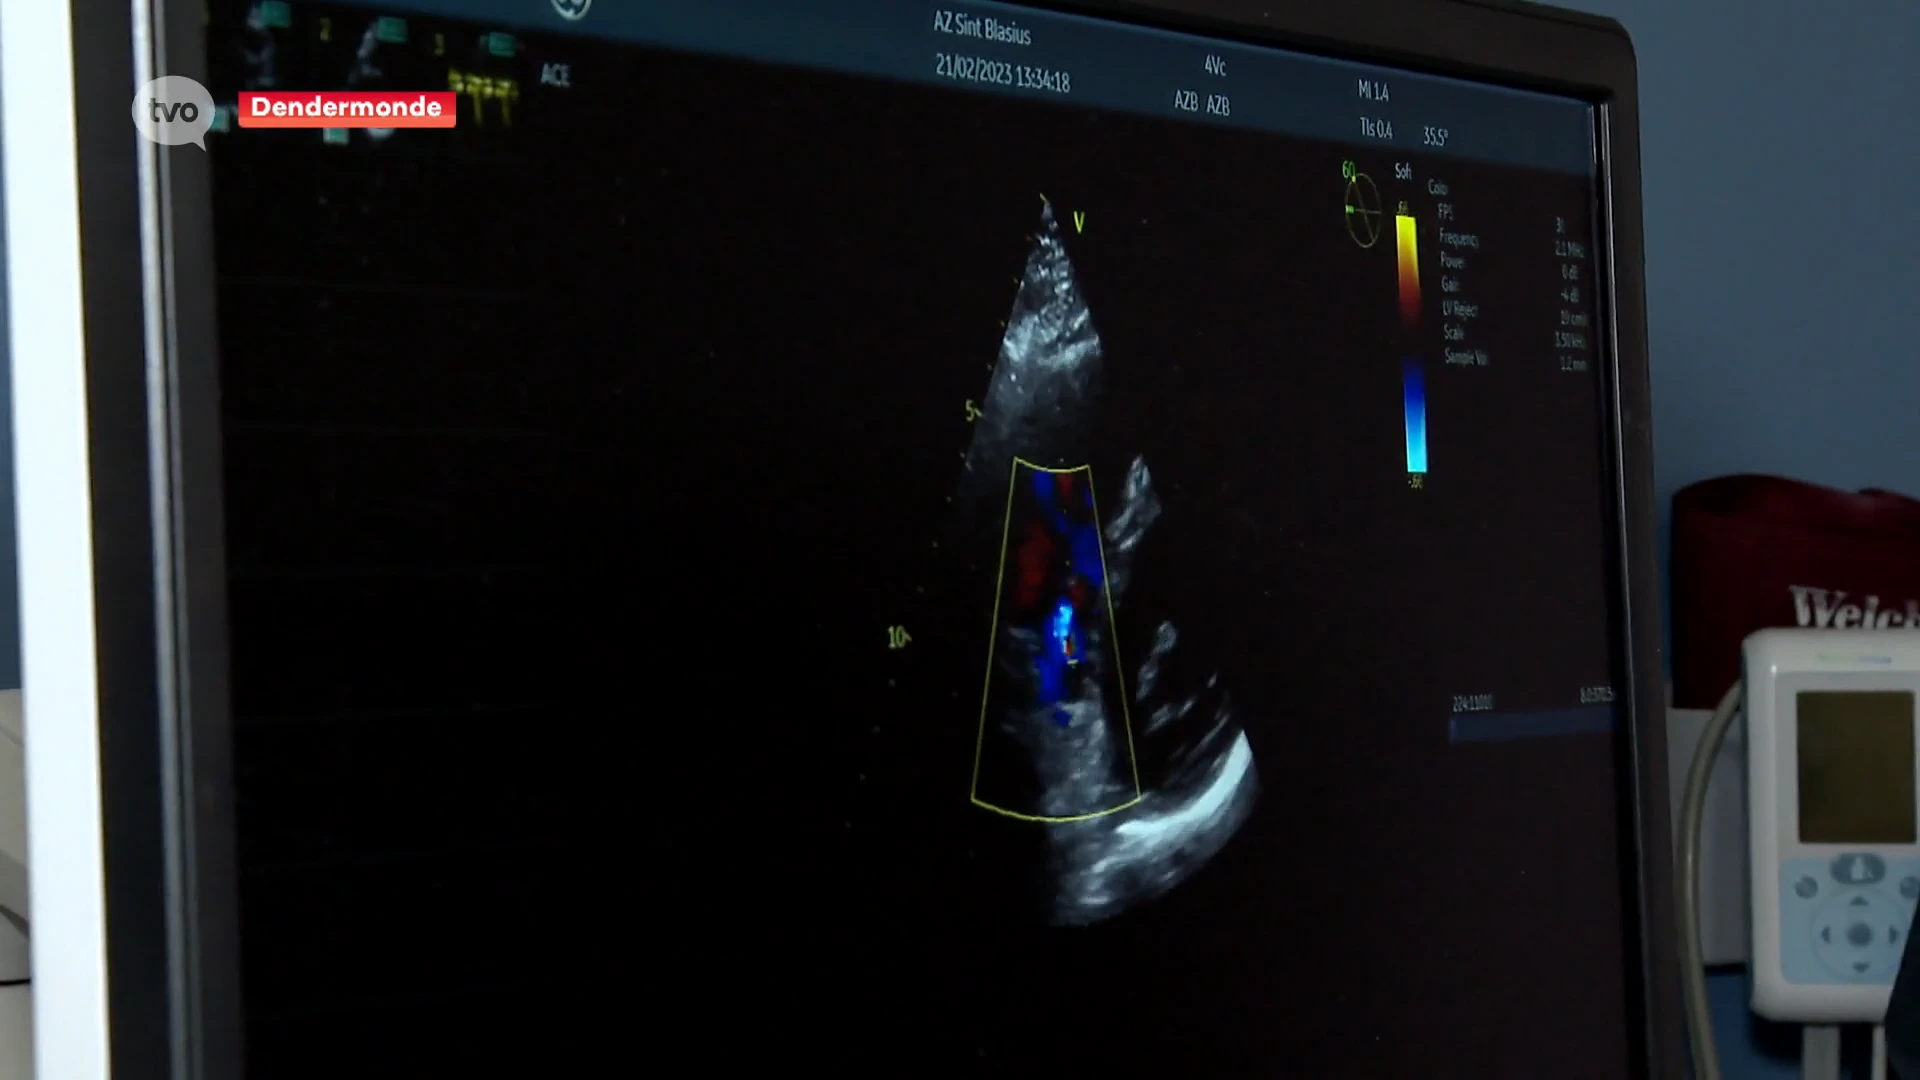This screenshot has width=1920, height=1080.
Task: Select the Sample Vol parameter label
Action: [x=1465, y=357]
